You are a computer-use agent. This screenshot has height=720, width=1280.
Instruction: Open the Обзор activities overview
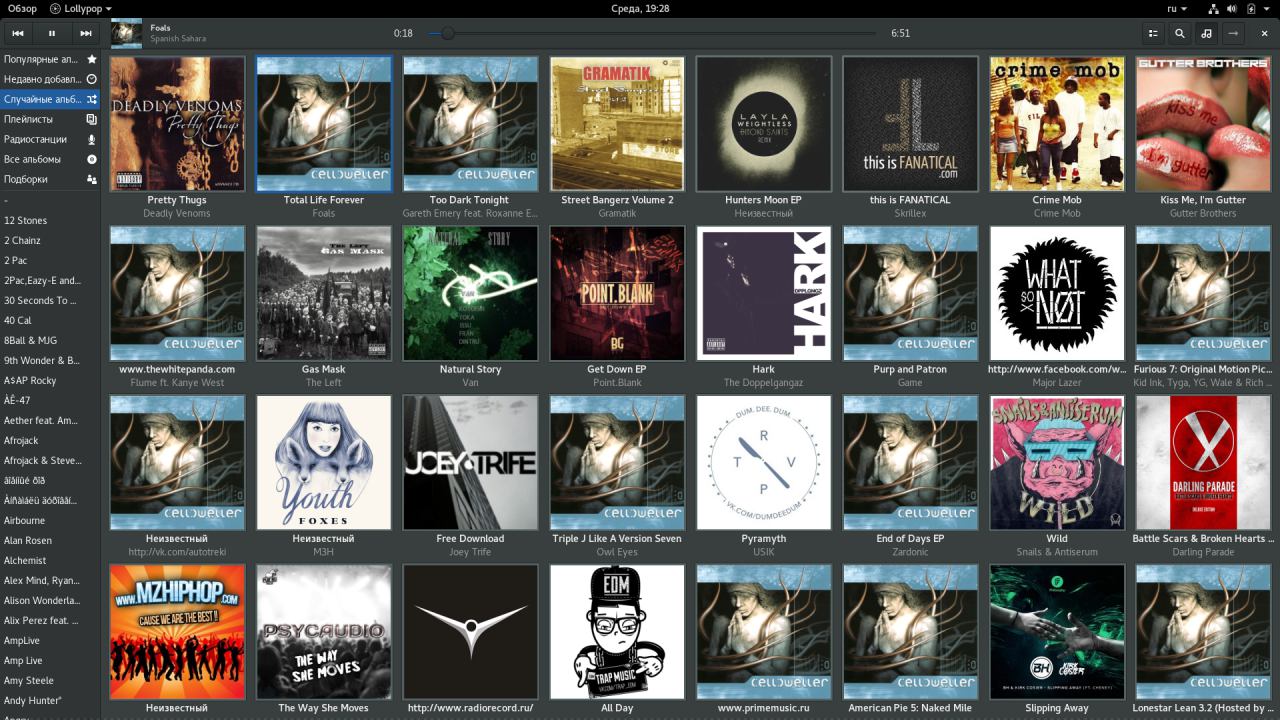tap(21, 8)
